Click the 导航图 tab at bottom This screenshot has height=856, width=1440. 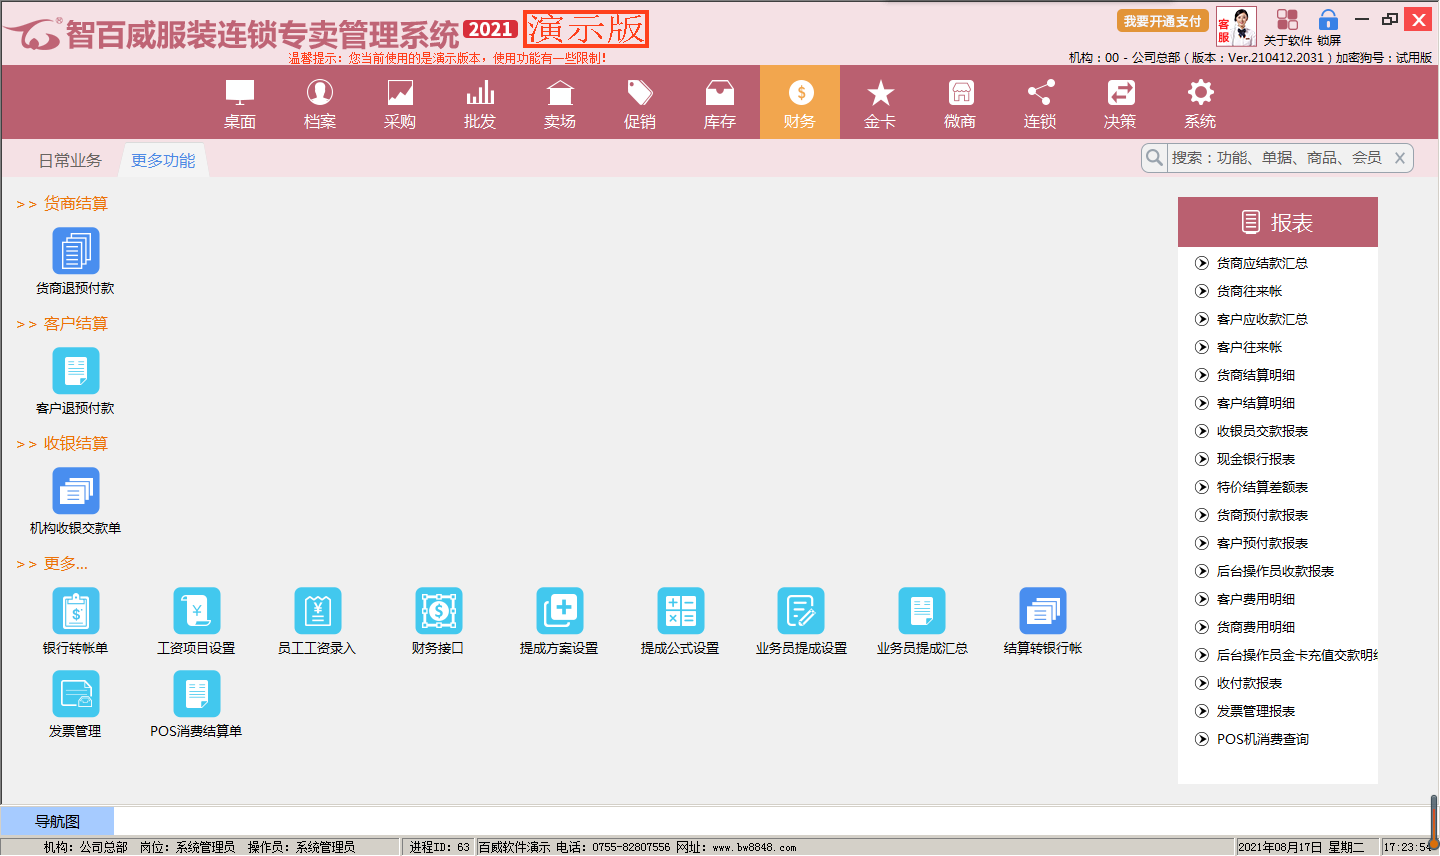[58, 821]
